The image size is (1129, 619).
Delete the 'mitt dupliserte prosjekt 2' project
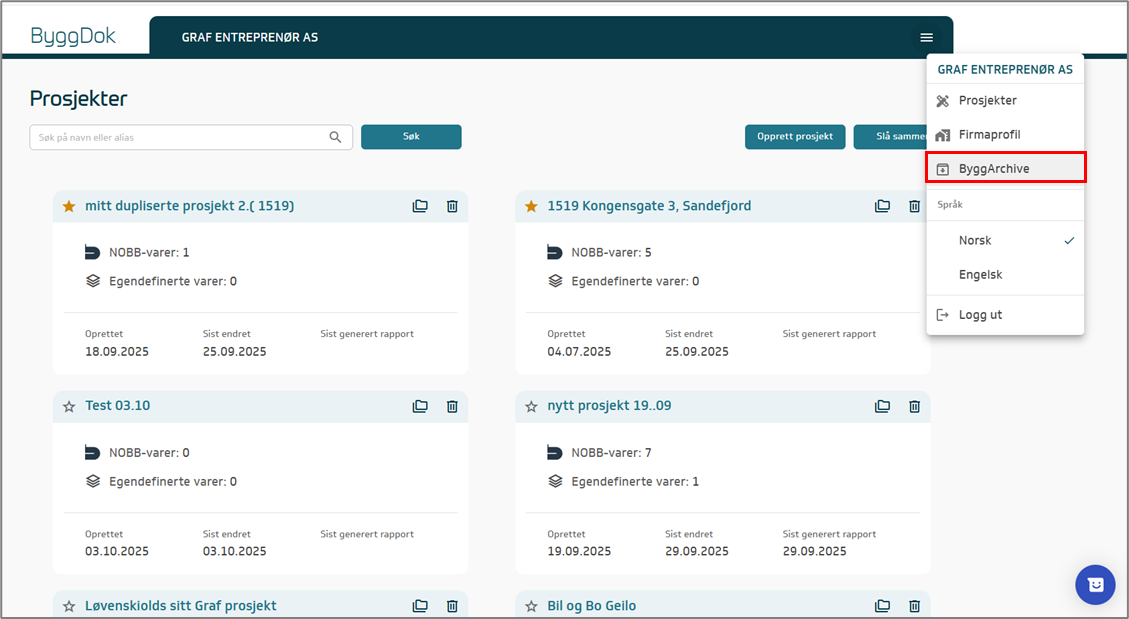(452, 206)
